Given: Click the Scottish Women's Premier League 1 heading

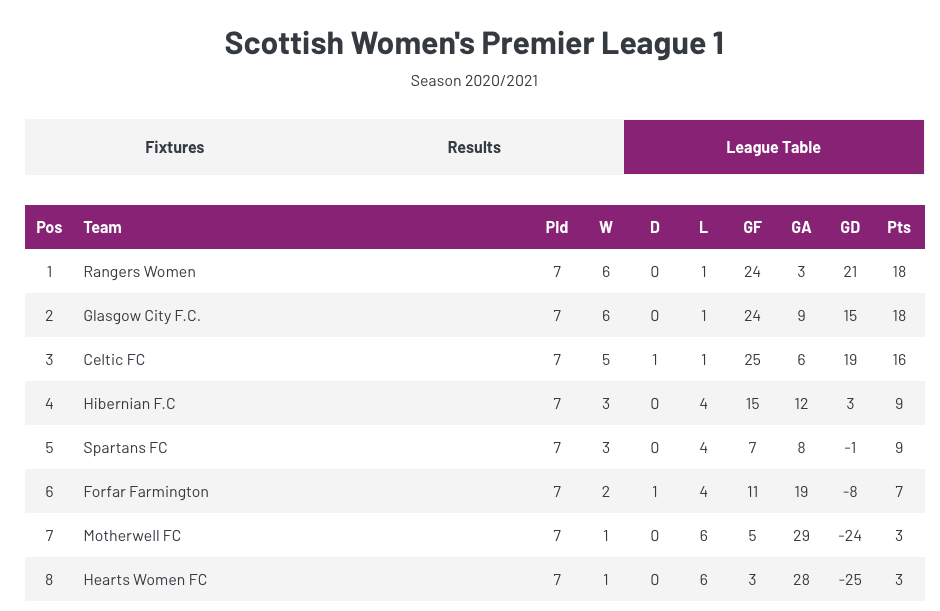Looking at the screenshot, I should [x=474, y=43].
